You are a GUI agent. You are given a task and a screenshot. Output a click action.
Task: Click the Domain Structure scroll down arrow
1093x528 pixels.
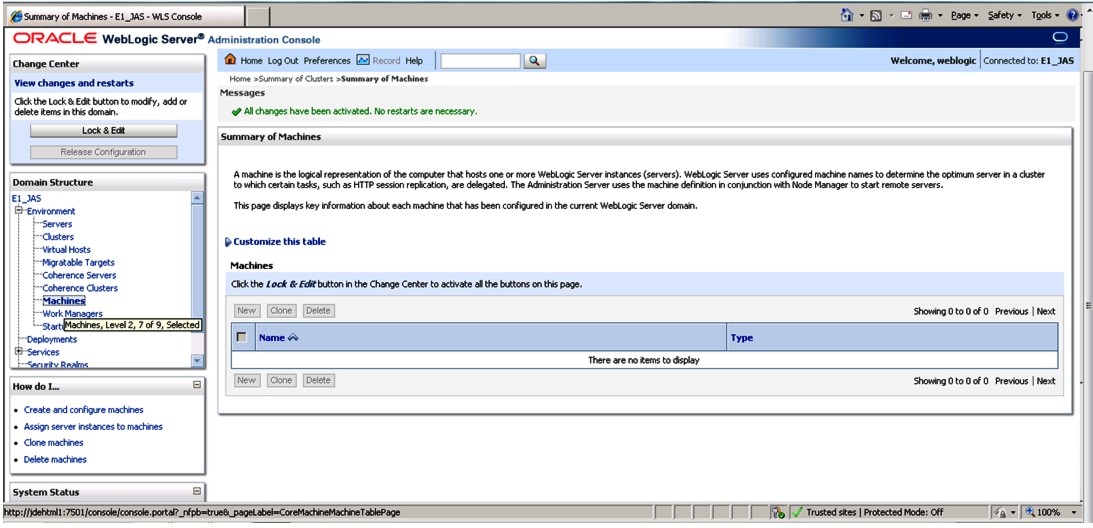(197, 361)
